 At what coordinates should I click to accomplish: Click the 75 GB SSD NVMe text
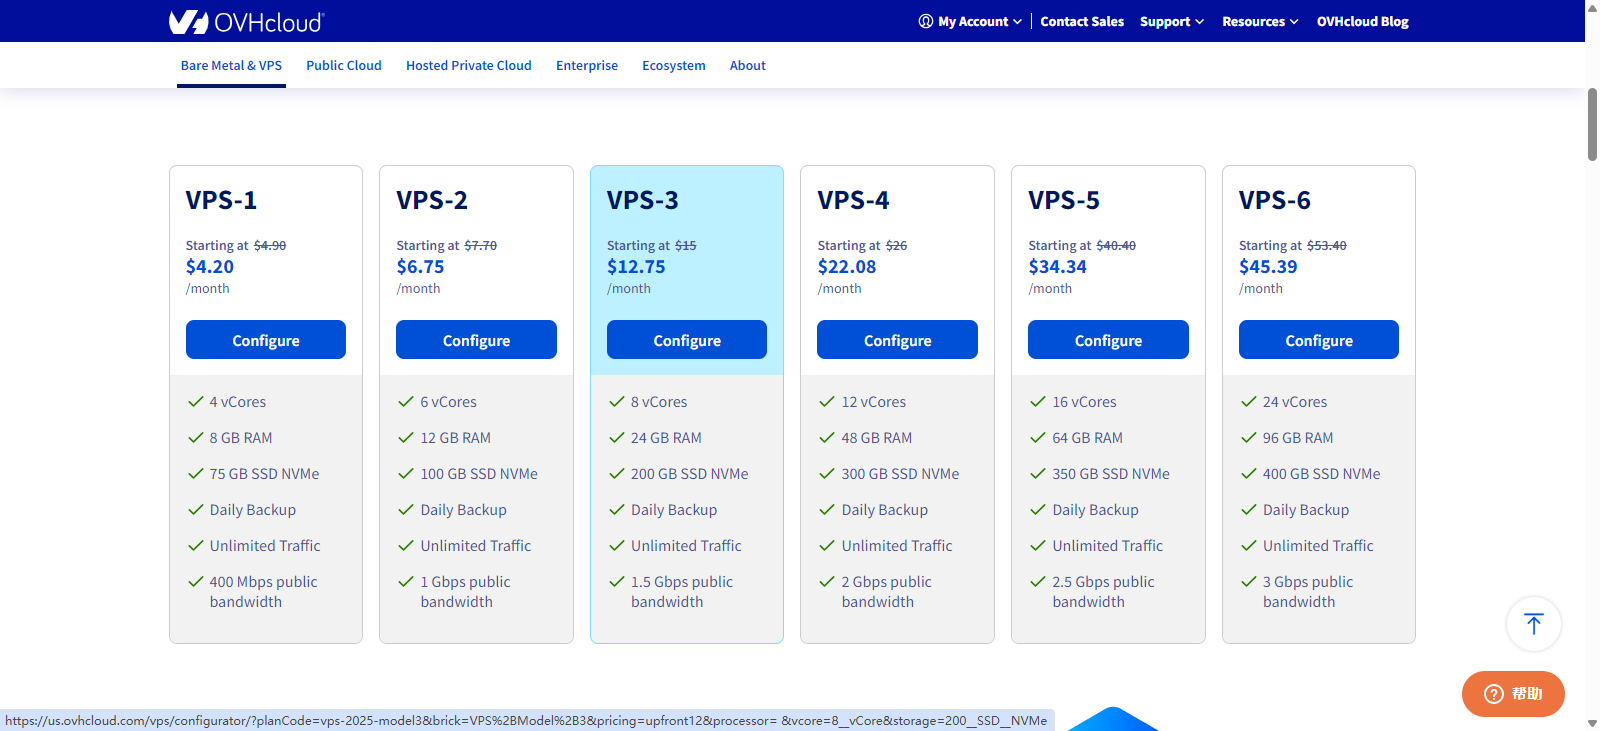[x=265, y=474]
